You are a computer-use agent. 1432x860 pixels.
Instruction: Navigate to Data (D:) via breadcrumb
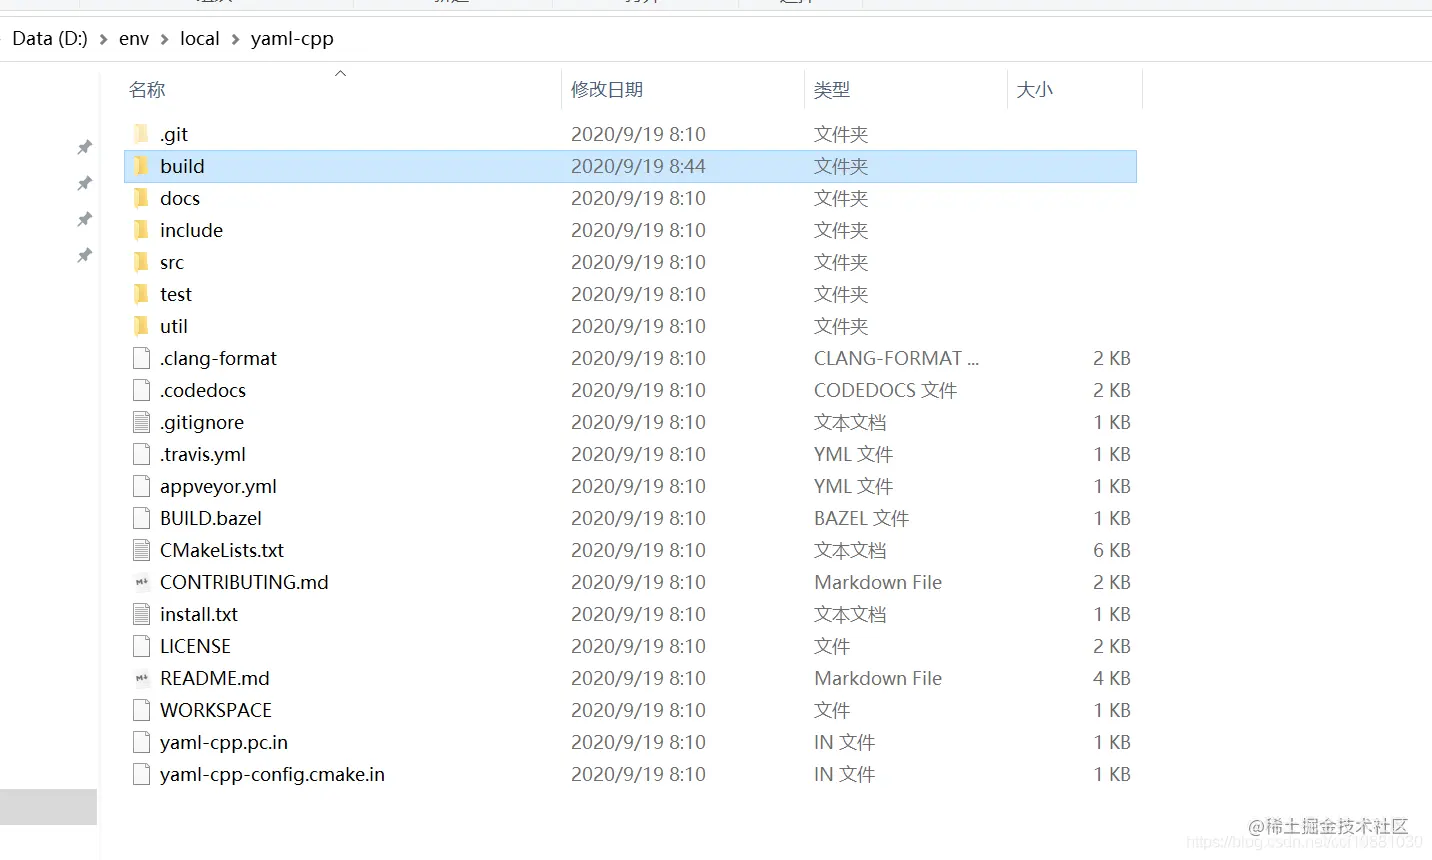[x=49, y=38]
